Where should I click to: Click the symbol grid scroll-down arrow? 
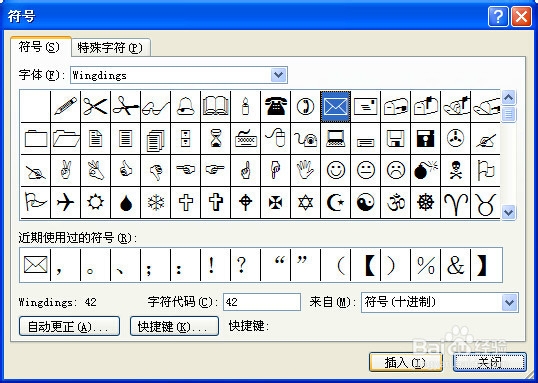click(508, 212)
